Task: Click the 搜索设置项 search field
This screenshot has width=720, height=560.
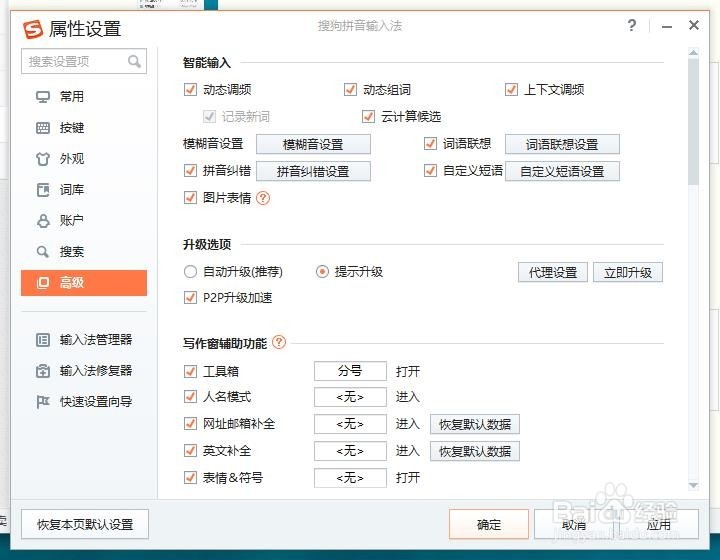Action: coord(84,61)
